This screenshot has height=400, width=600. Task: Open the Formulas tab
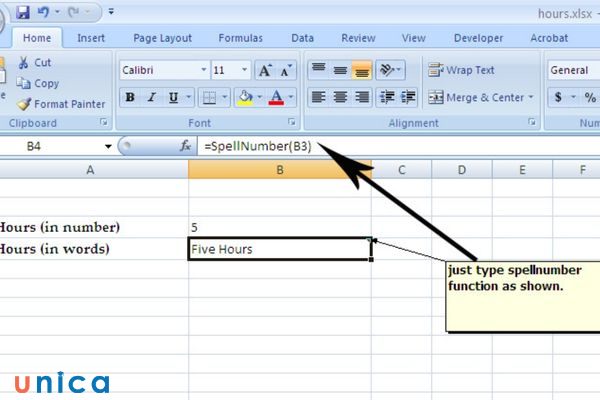coord(240,38)
